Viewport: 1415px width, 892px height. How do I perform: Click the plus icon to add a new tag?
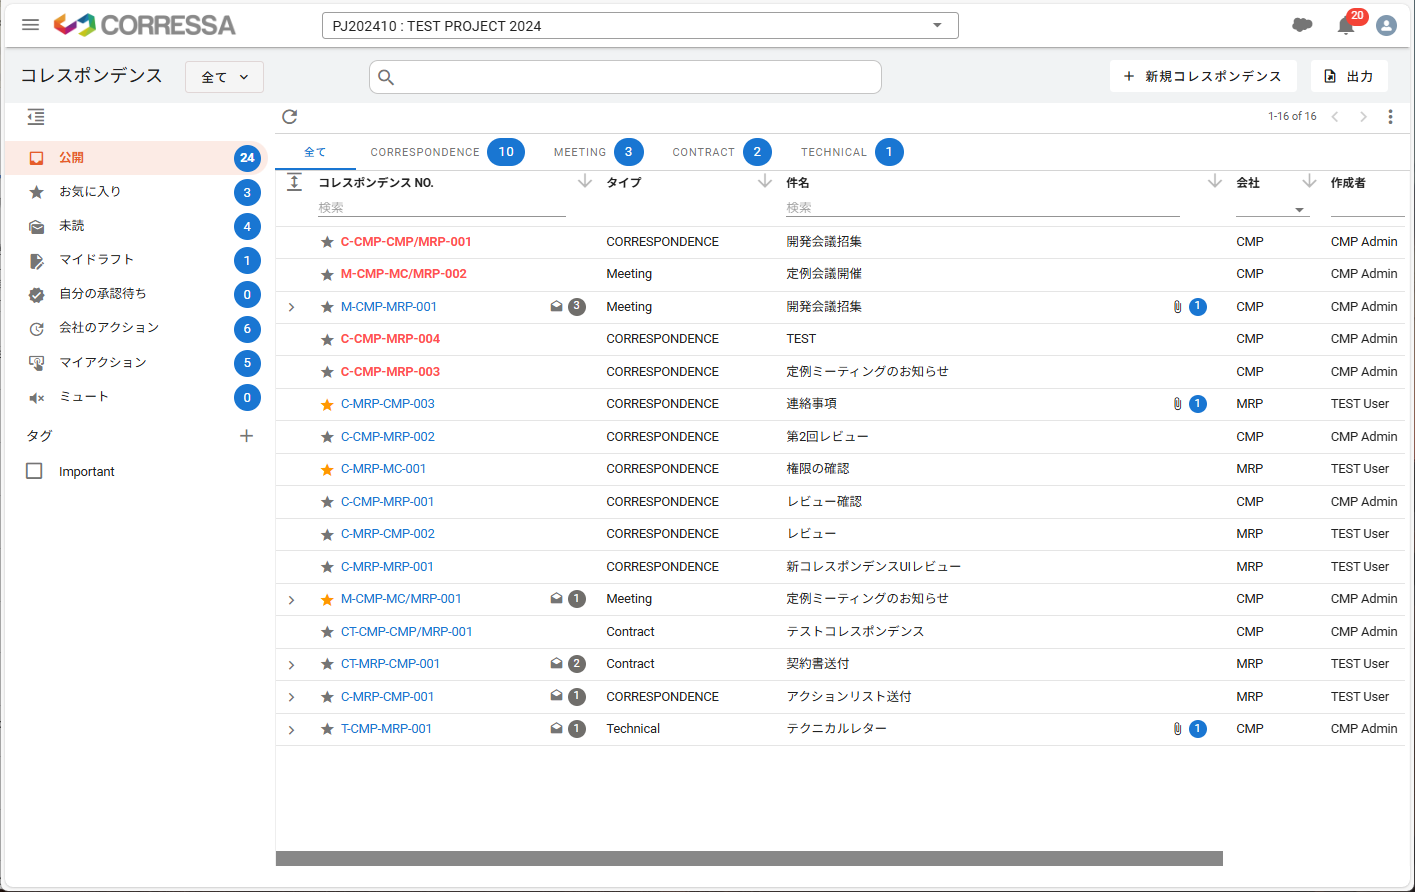tap(246, 435)
